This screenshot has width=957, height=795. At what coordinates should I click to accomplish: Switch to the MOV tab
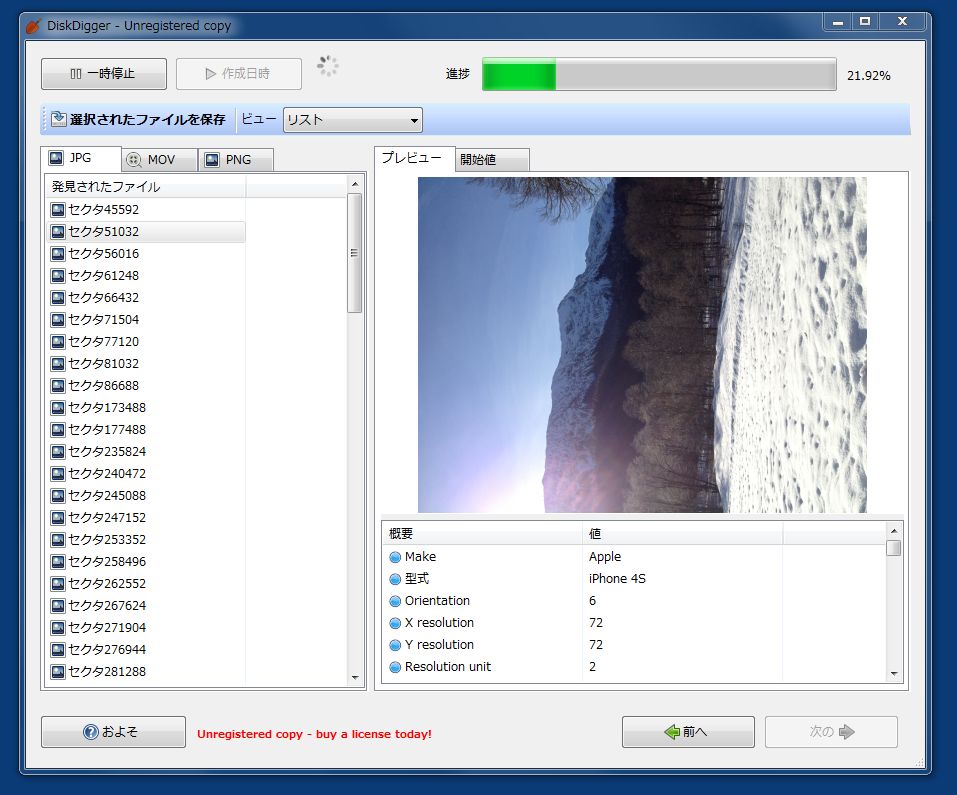click(x=159, y=160)
